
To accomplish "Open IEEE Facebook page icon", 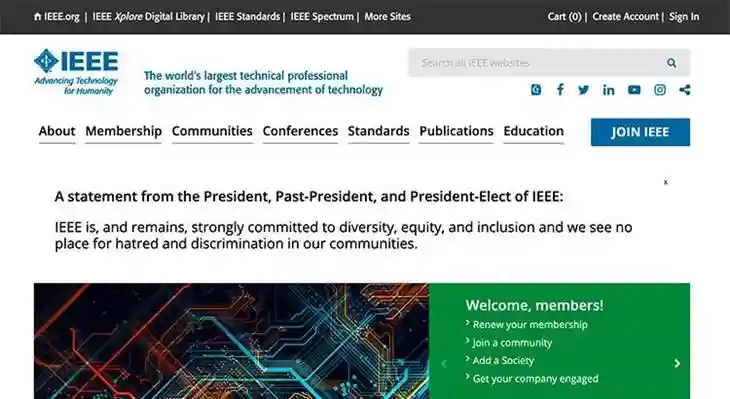I will click(560, 89).
